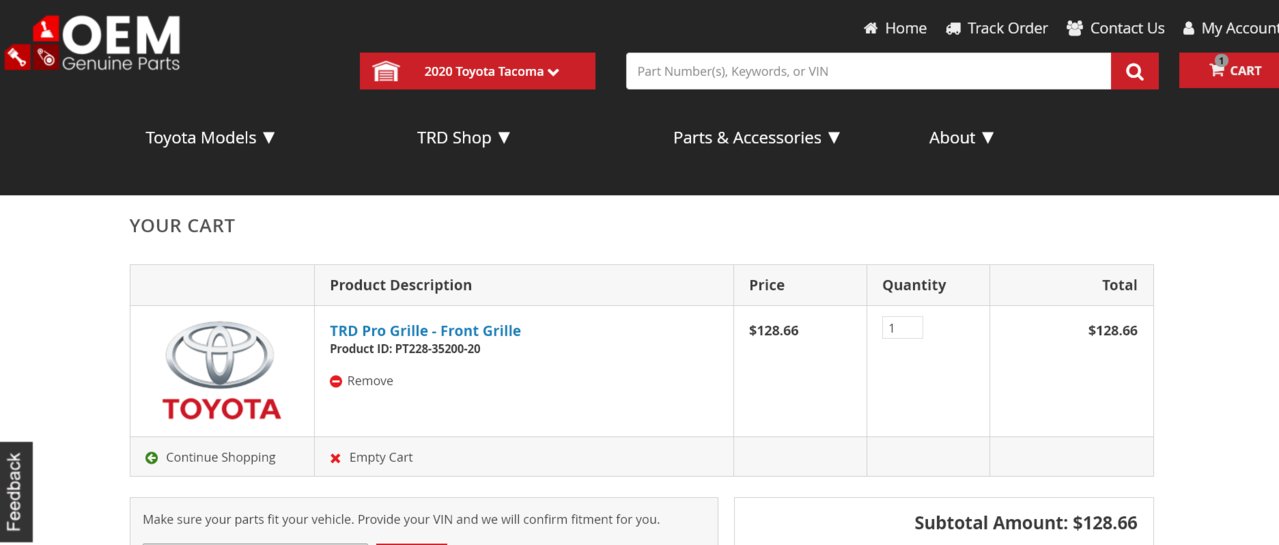Viewport: 1279px width, 545px height.
Task: Open the cart icon in header
Action: (x=1217, y=69)
